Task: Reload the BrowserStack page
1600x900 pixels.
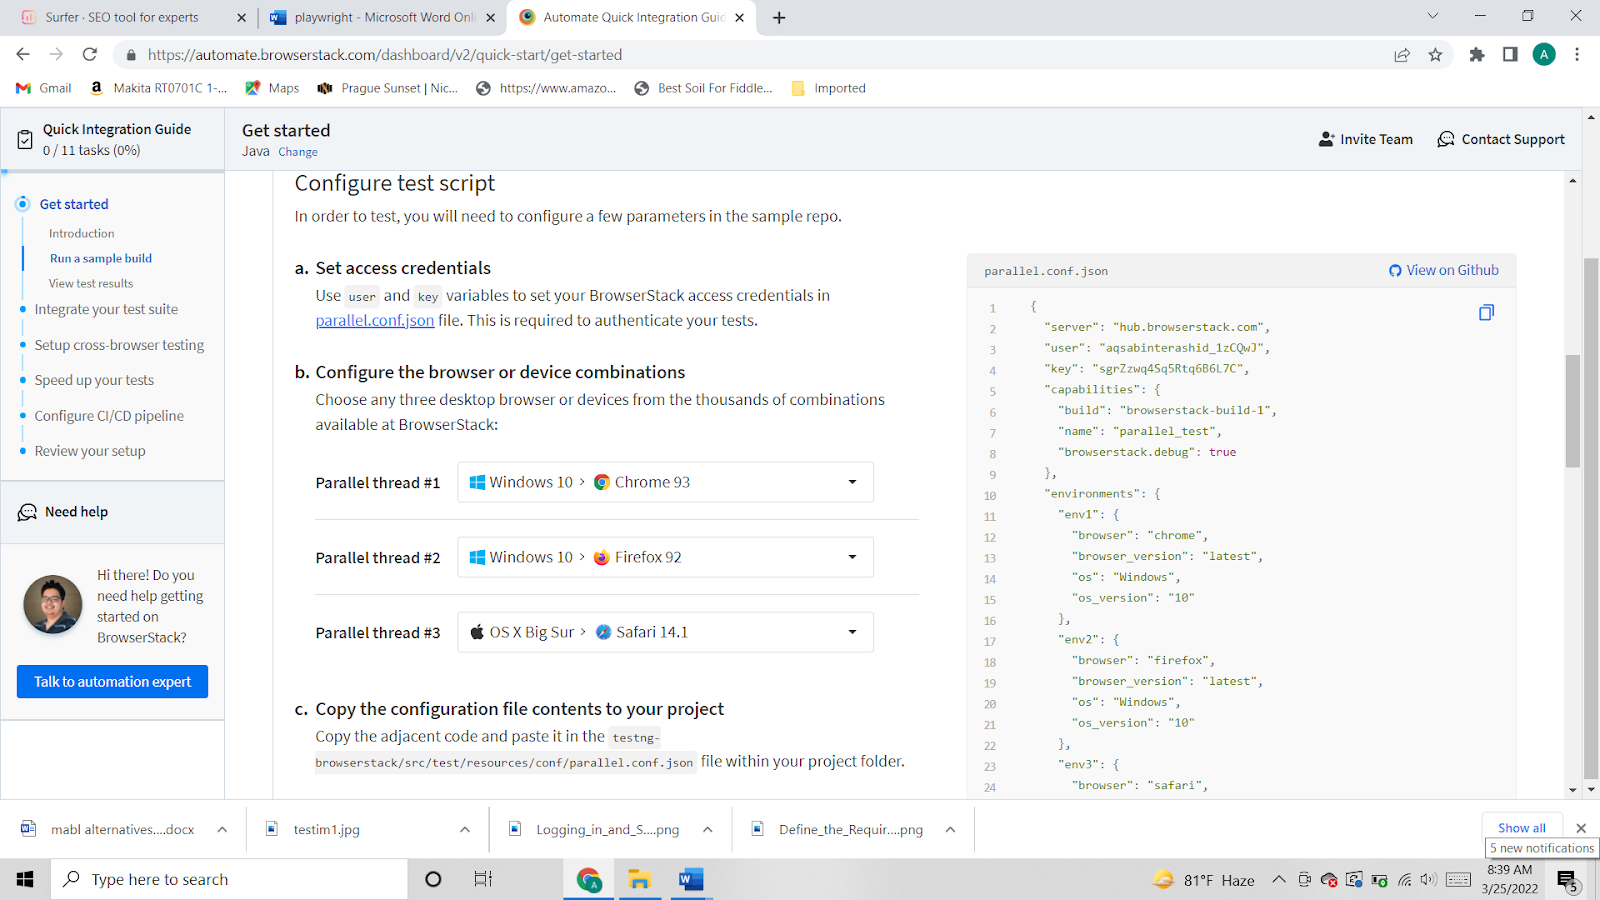Action: click(x=90, y=55)
